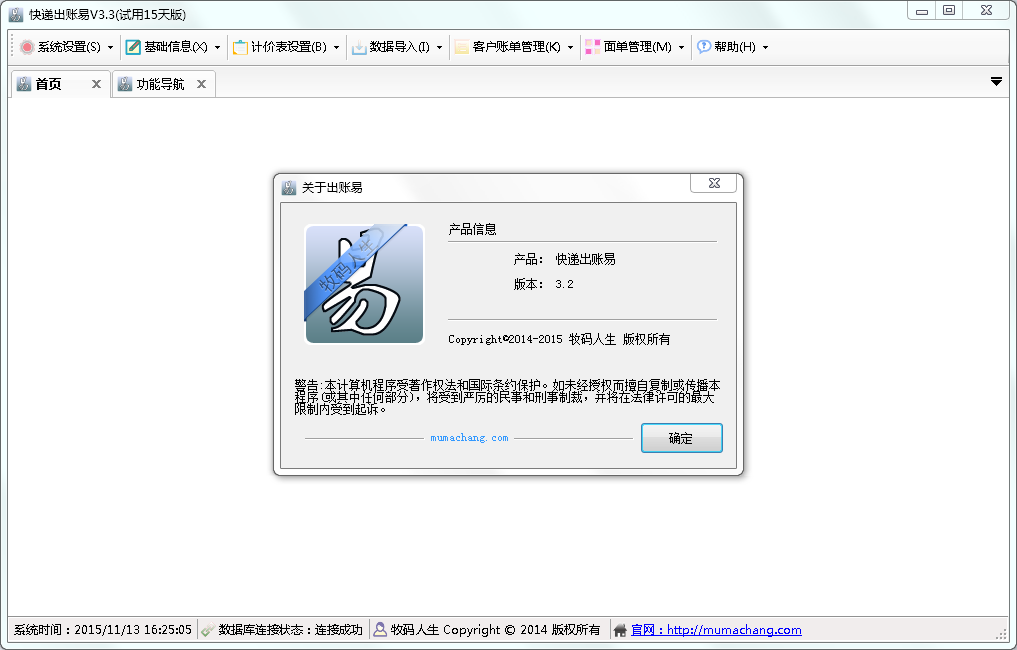
Task: Expand the 帮助(H) dropdown arrow
Action: 765,47
